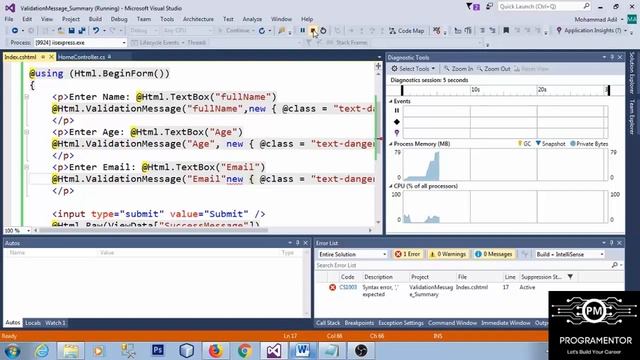Image resolution: width=640 pixels, height=360 pixels.
Task: Open the Select Tools dropdown
Action: tap(413, 69)
